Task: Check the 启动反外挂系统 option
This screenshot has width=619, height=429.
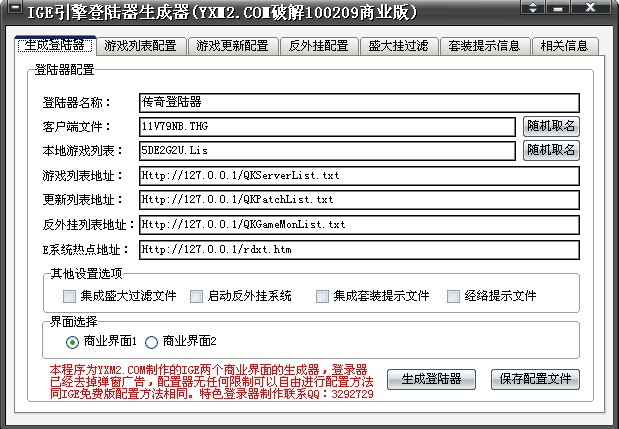Action: (x=196, y=296)
